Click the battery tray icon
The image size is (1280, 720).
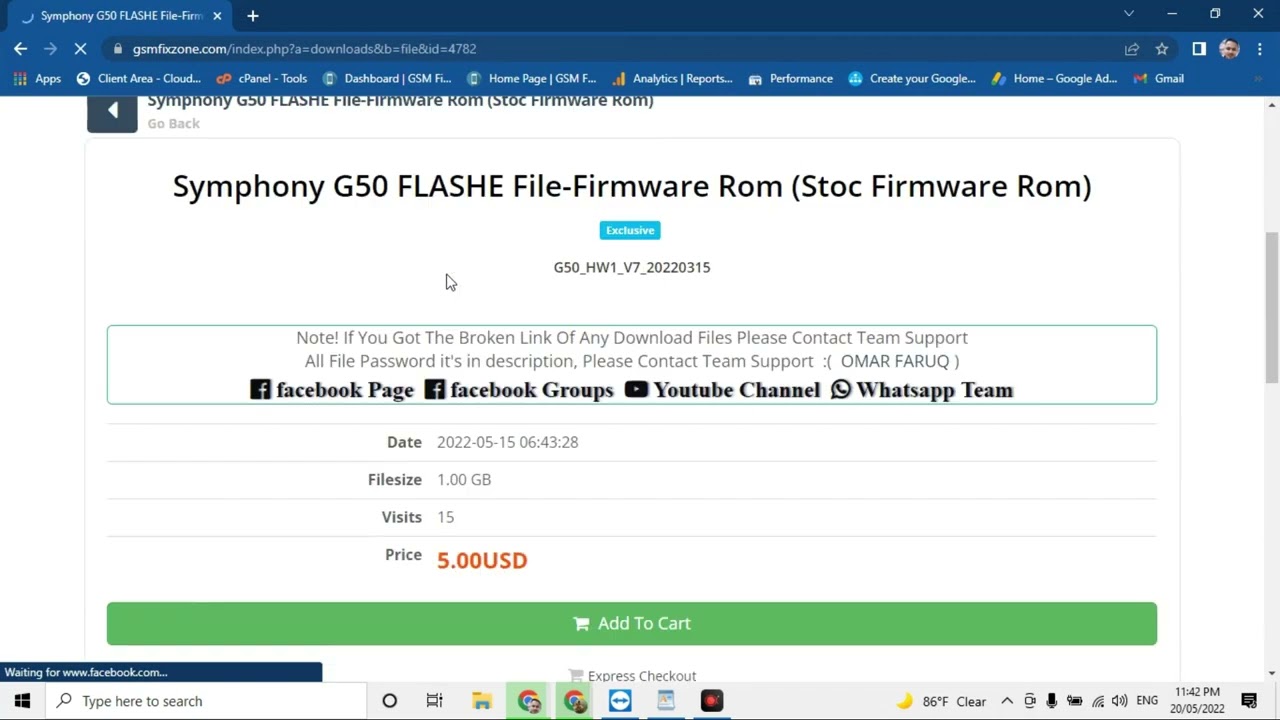[1075, 701]
